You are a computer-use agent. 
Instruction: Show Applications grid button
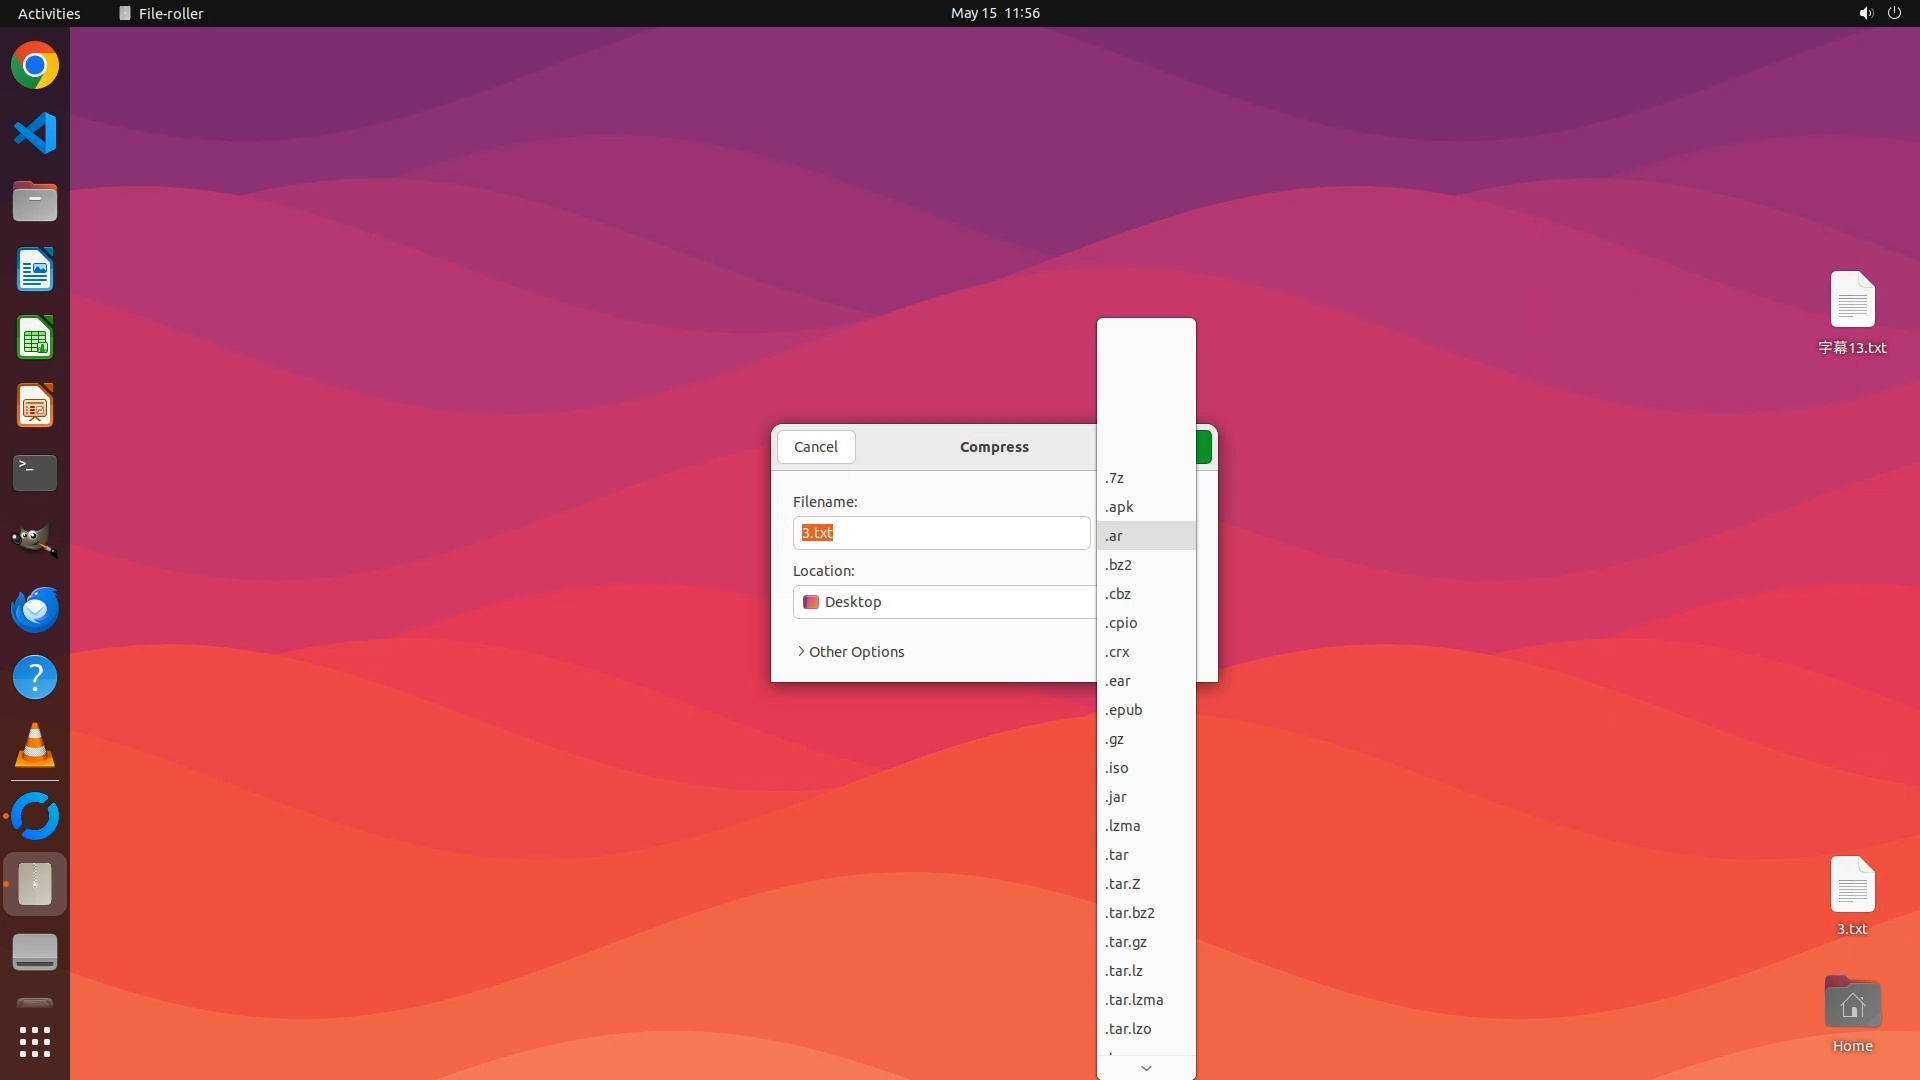(35, 1042)
